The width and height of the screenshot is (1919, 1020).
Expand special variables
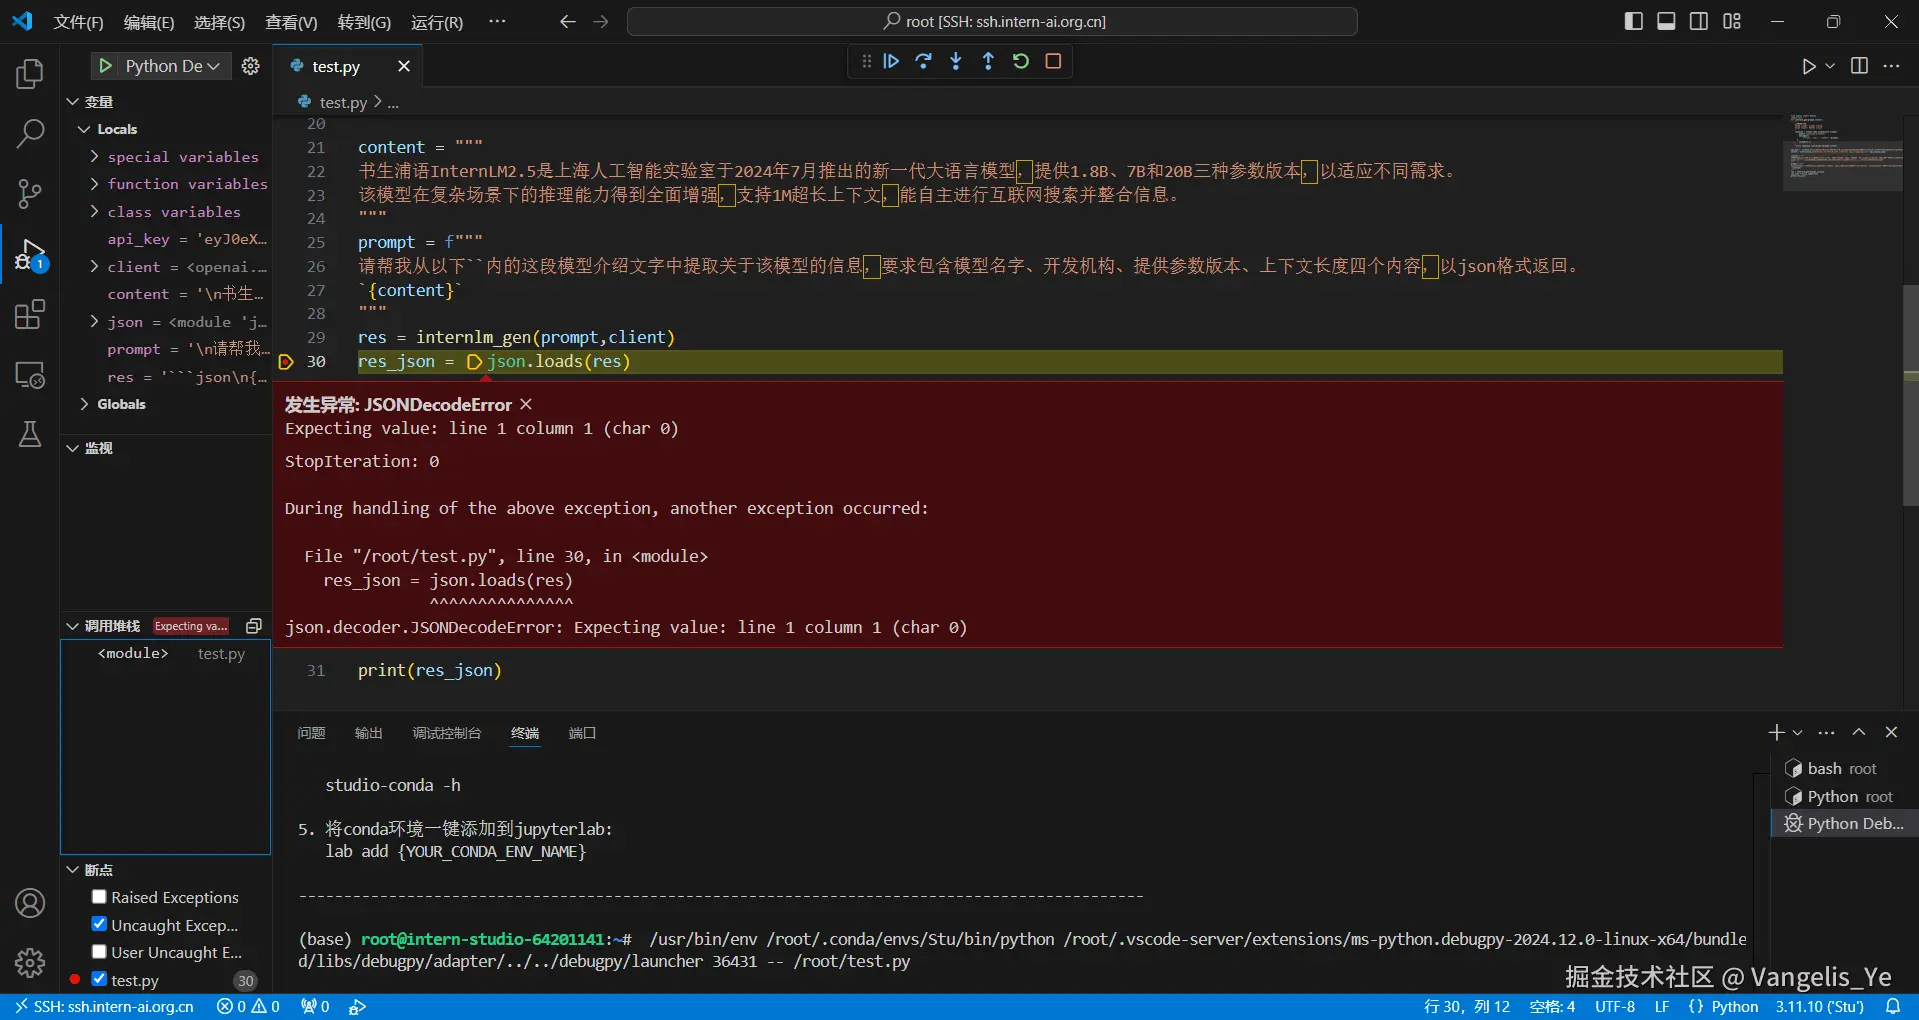click(94, 157)
